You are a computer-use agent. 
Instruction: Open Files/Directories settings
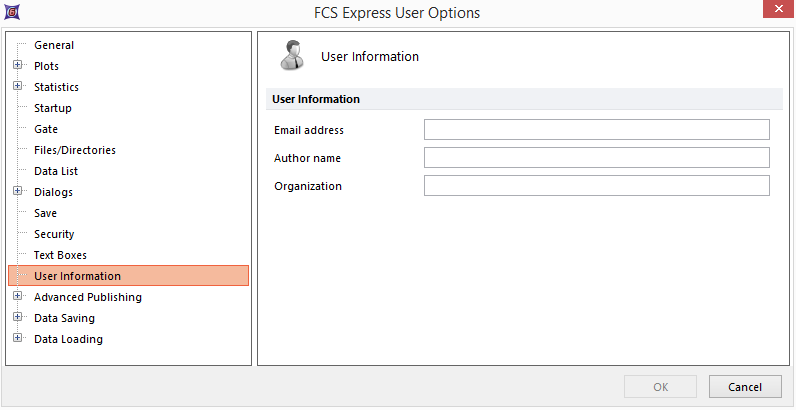pos(75,150)
